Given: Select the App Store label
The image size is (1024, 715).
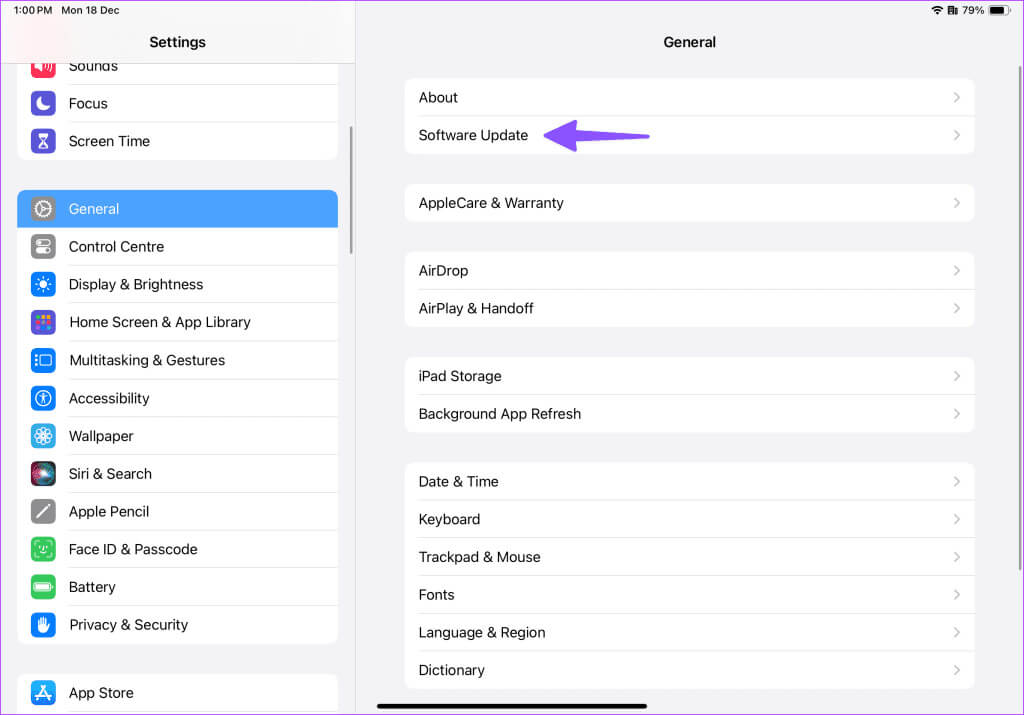Looking at the screenshot, I should (101, 693).
